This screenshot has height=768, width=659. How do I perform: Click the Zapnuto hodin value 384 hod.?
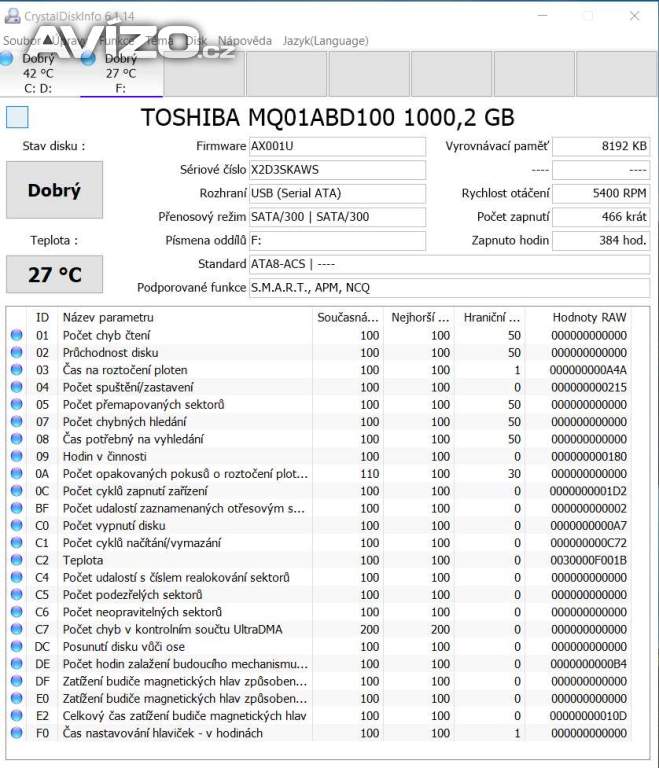pyautogui.click(x=601, y=240)
